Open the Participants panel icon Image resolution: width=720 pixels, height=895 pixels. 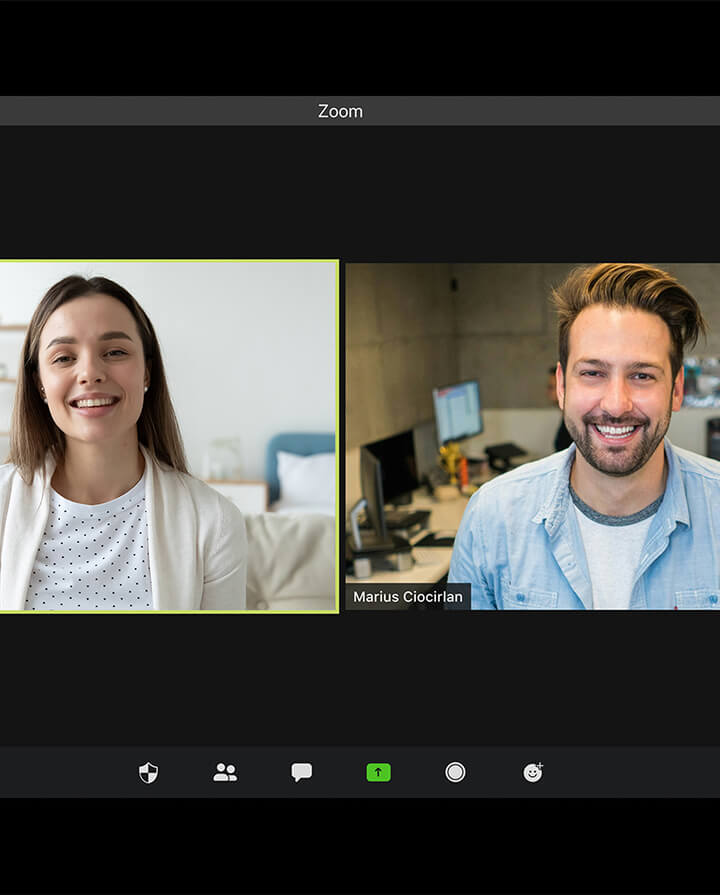pyautogui.click(x=225, y=772)
